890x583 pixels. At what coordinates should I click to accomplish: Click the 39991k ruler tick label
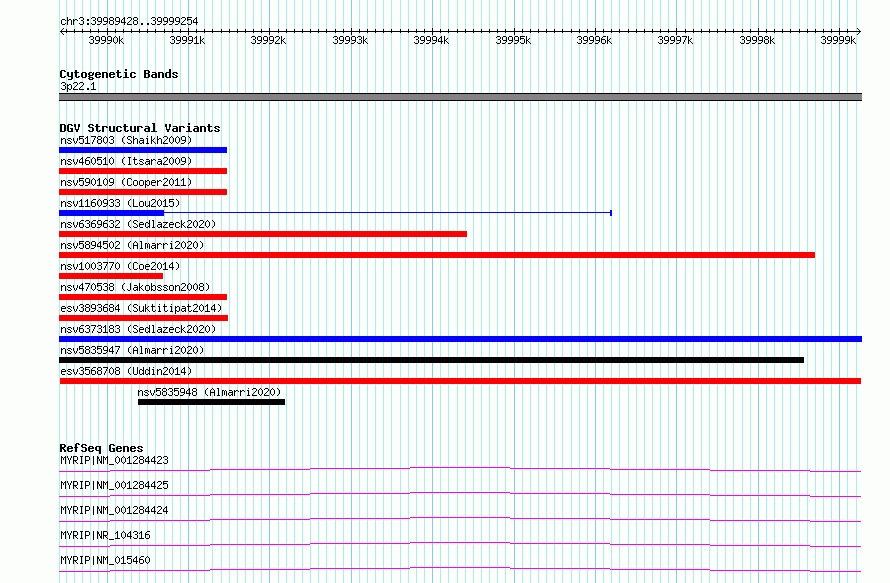click(187, 40)
